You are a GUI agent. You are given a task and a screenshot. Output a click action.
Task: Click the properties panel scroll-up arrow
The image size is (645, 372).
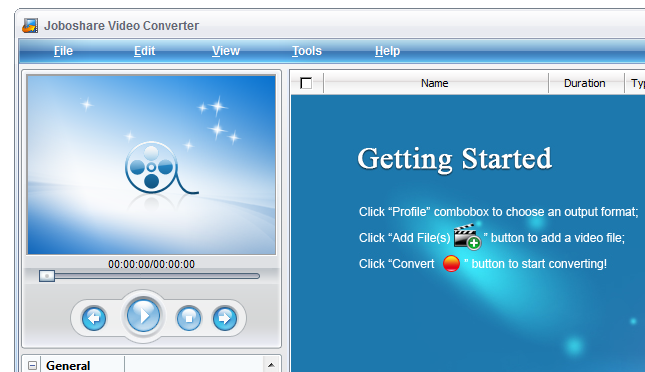click(271, 365)
